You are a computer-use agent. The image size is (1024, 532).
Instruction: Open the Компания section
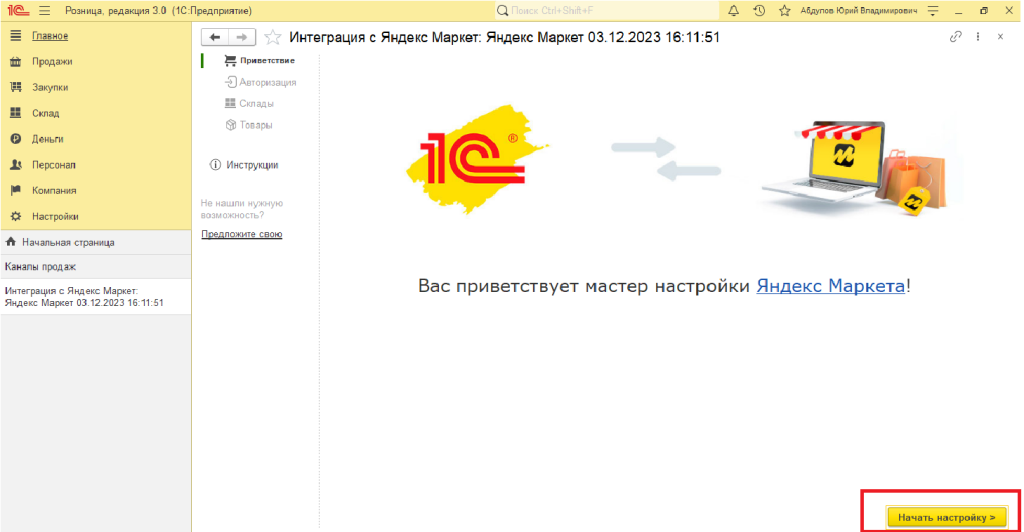pos(54,191)
